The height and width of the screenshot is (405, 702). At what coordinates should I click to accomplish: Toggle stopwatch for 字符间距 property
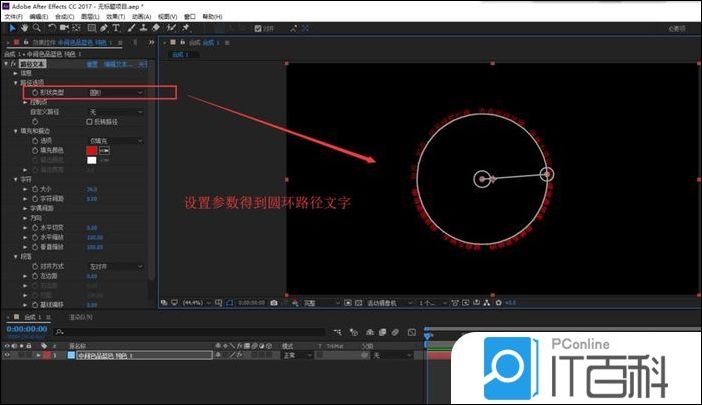pyautogui.click(x=35, y=199)
